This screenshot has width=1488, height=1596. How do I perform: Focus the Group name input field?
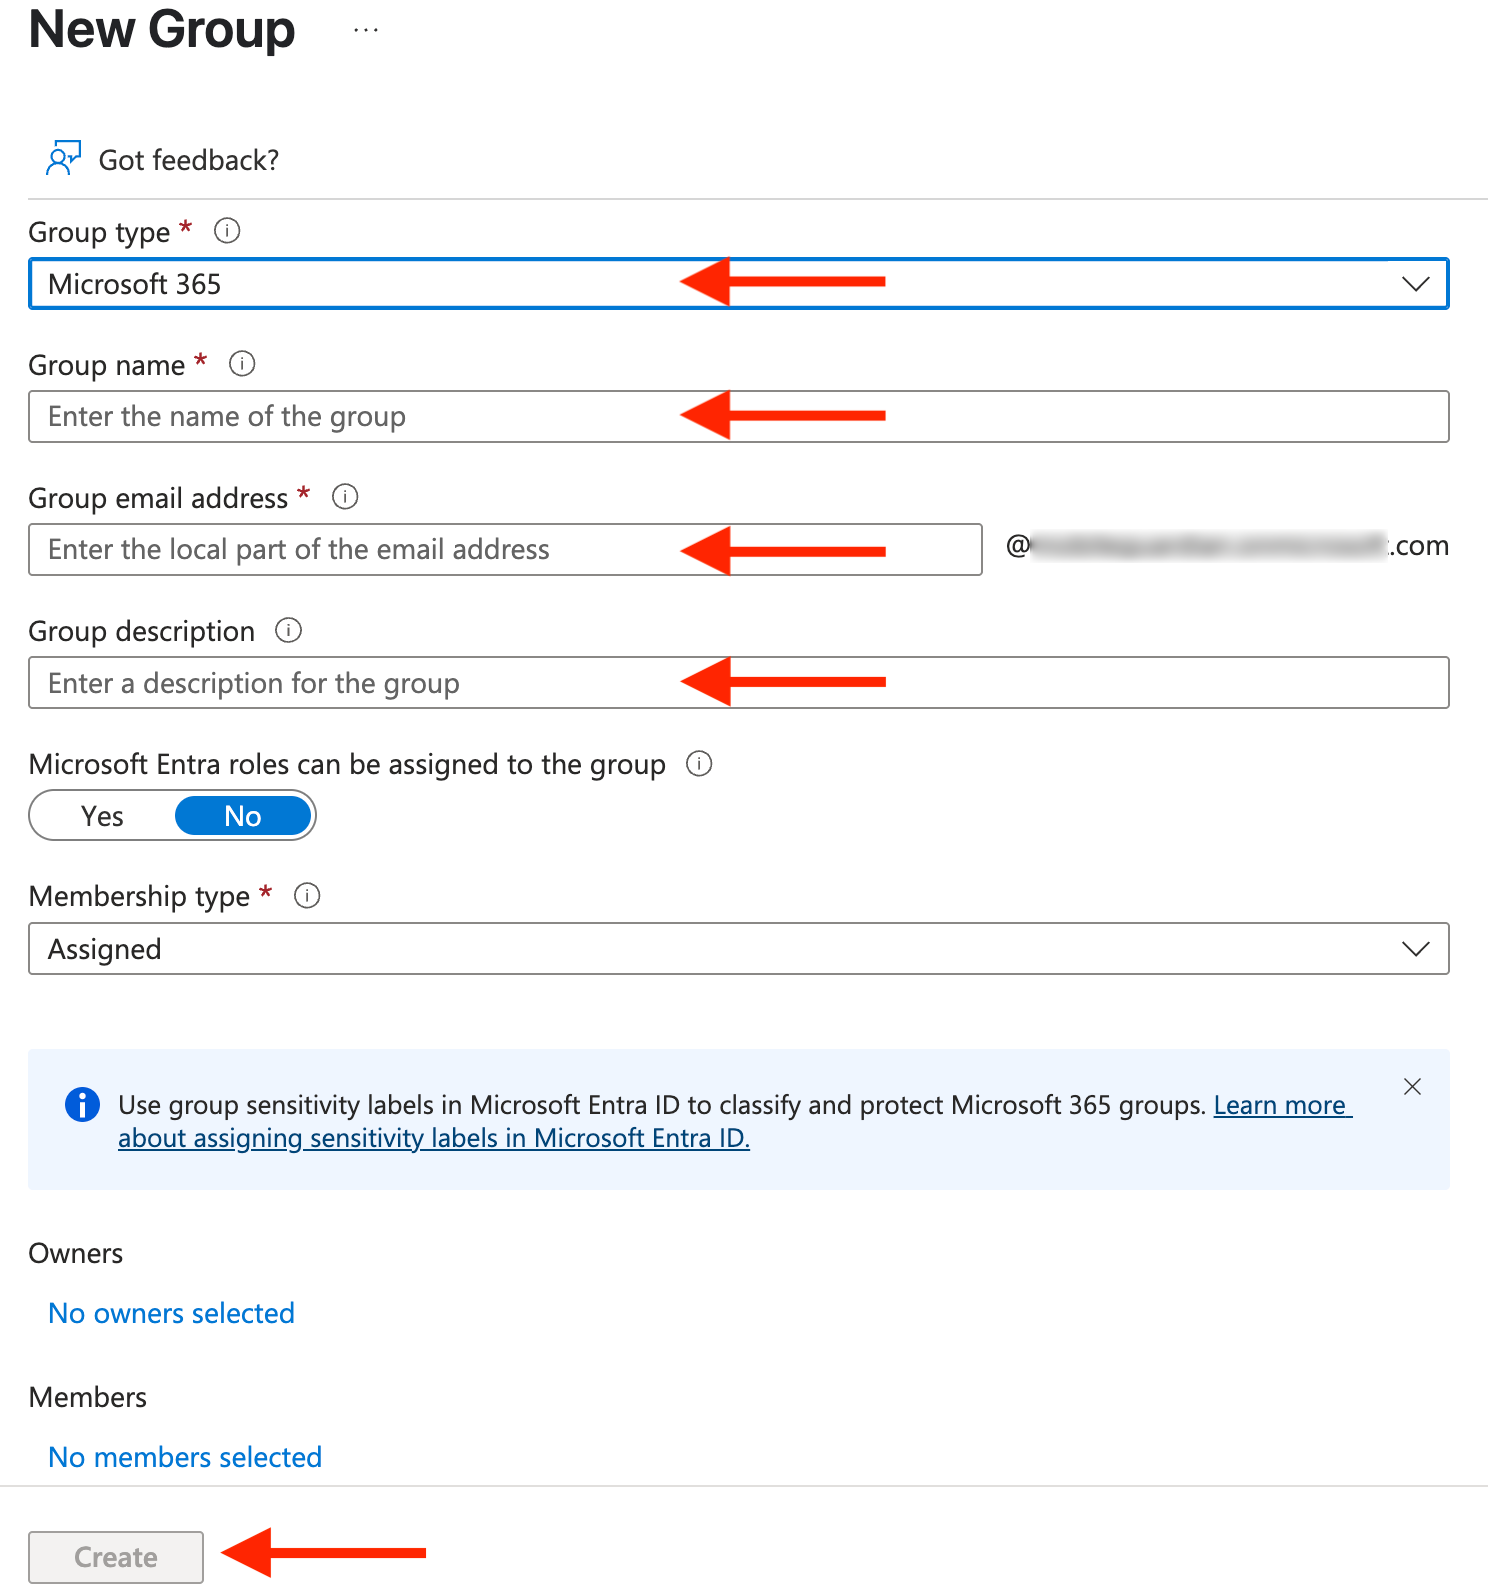(739, 417)
